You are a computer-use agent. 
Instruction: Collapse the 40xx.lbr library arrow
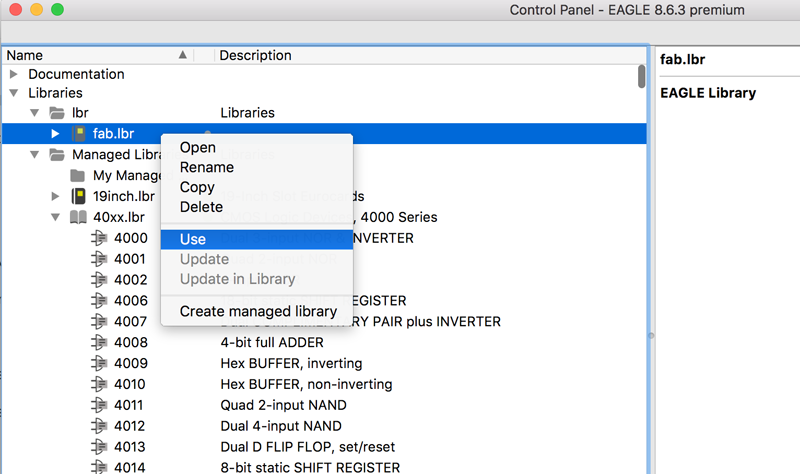click(56, 217)
